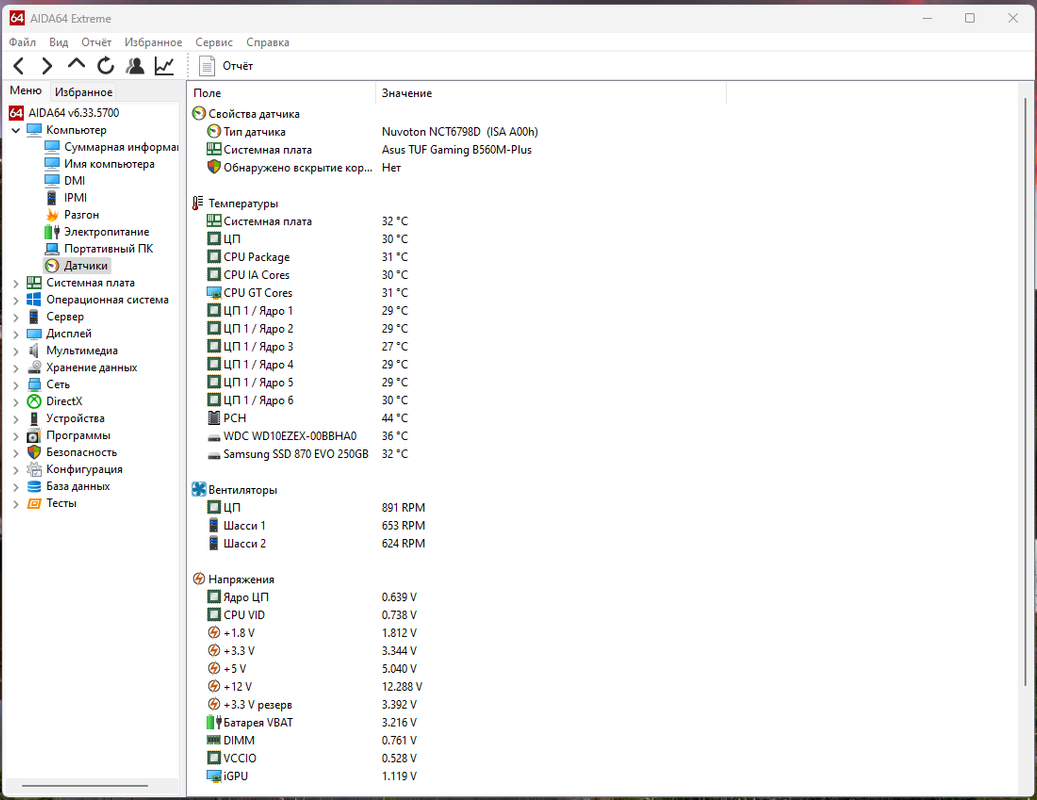Select Samsung SSD 870 EVO 250GB row

pyautogui.click(x=308, y=454)
